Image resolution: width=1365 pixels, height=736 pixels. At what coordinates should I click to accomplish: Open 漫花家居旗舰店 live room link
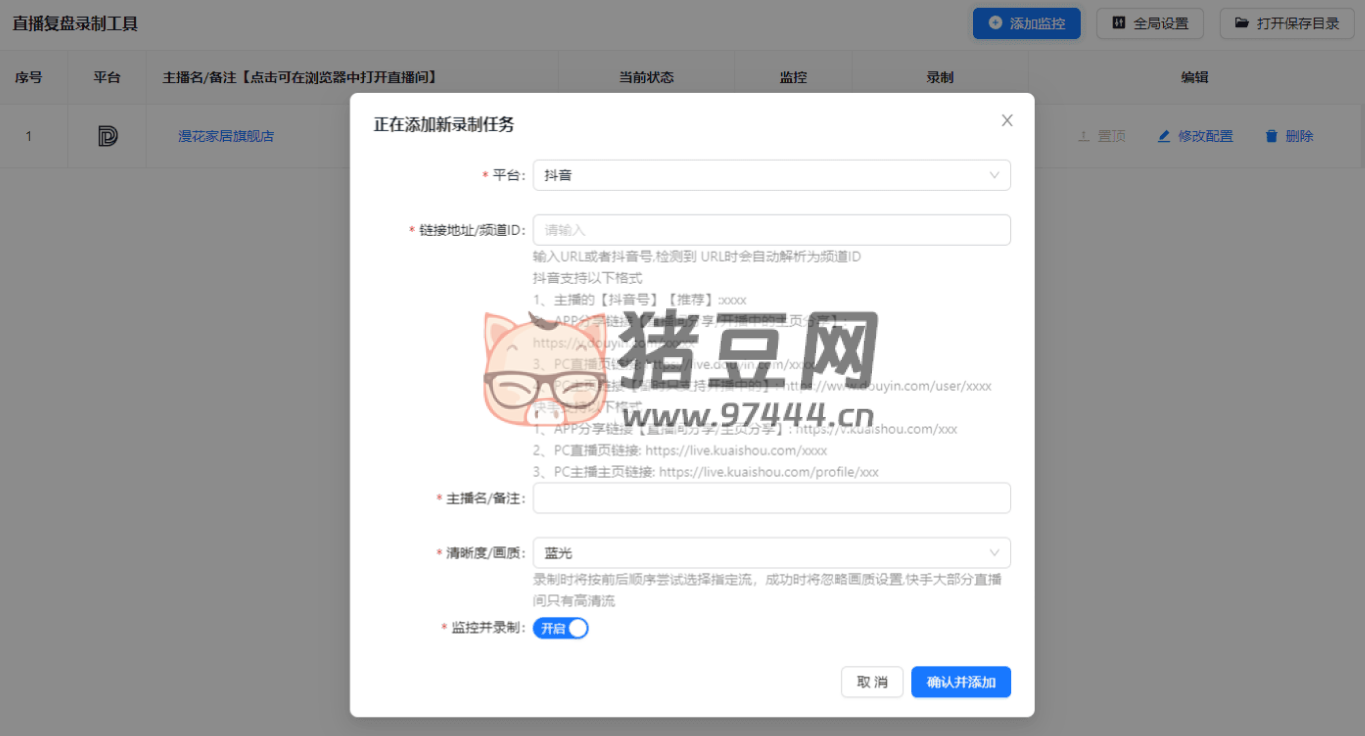tap(226, 136)
